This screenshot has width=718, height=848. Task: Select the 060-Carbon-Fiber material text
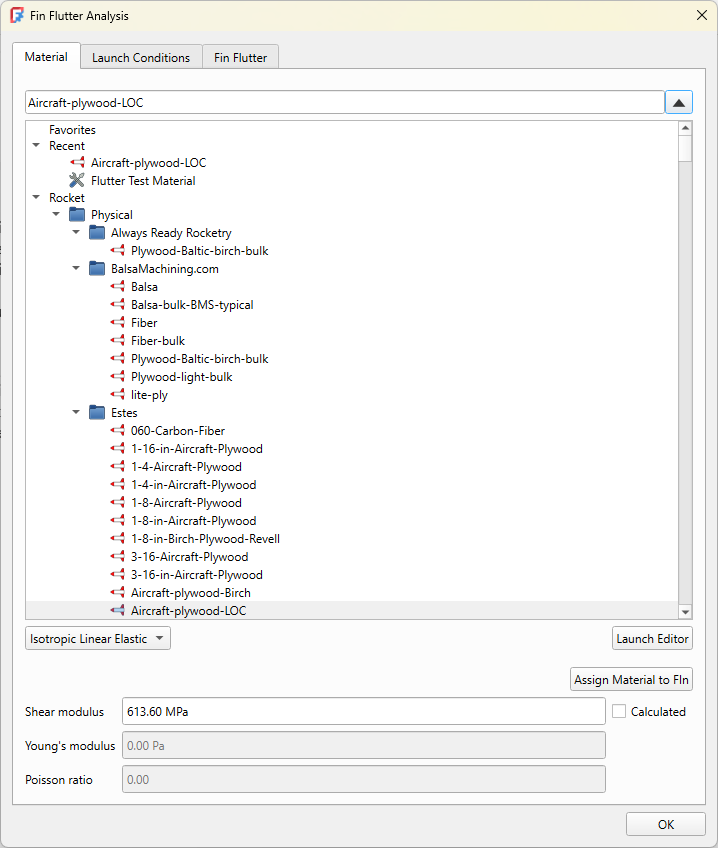[x=178, y=430]
